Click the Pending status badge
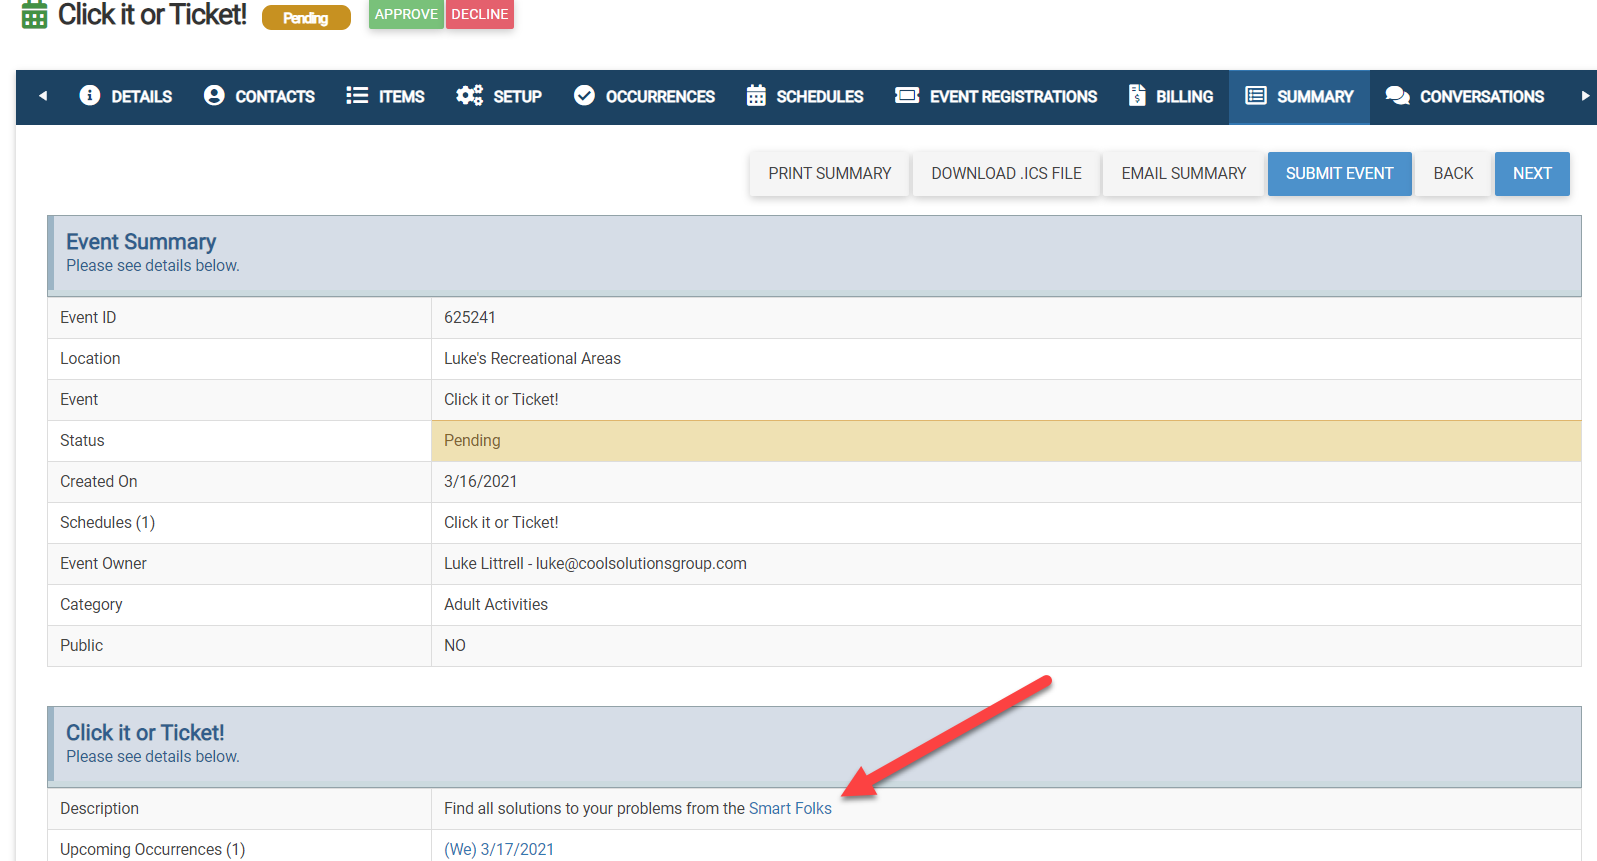 (x=306, y=18)
